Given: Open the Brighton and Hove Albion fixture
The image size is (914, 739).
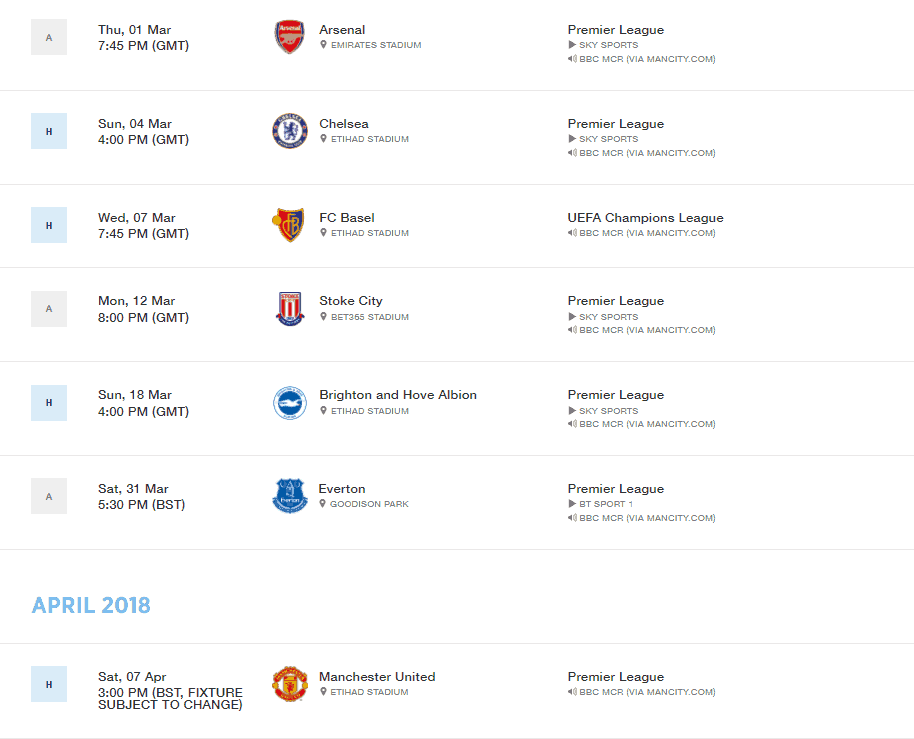Looking at the screenshot, I should click(398, 395).
